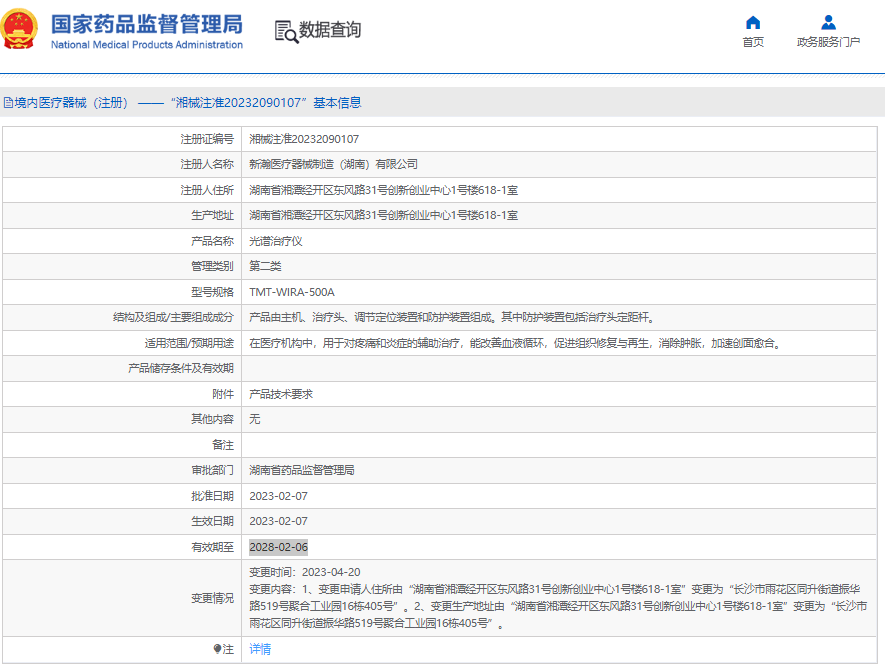885x670 pixels.
Task: Click the 注册证编号 row label
Action: 207,139
